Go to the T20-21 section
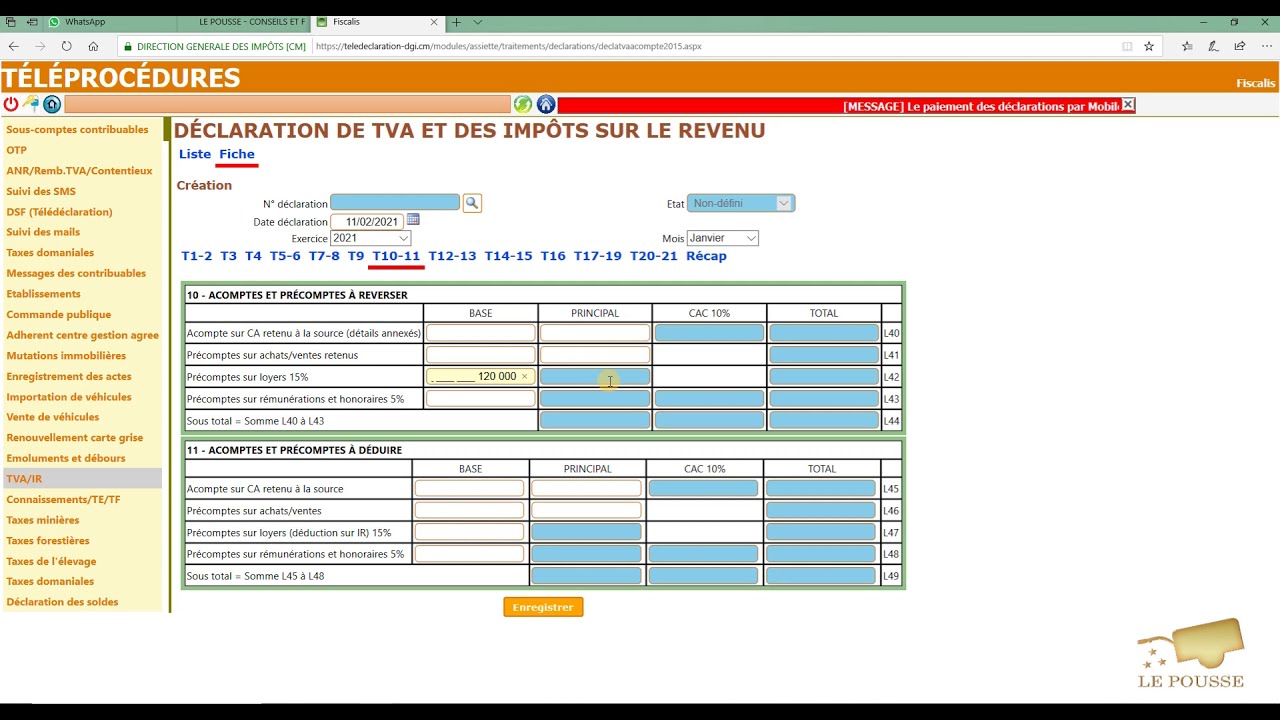This screenshot has width=1280, height=720. pos(654,256)
